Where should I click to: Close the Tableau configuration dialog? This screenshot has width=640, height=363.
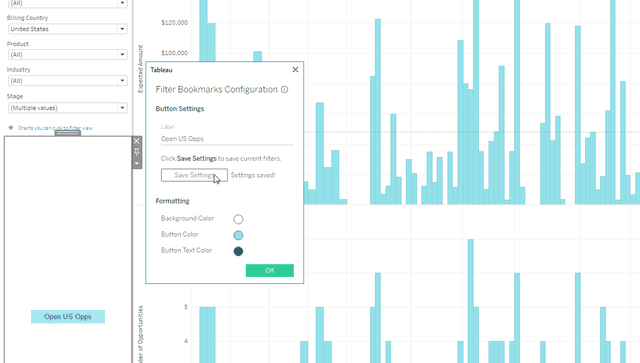coord(295,69)
